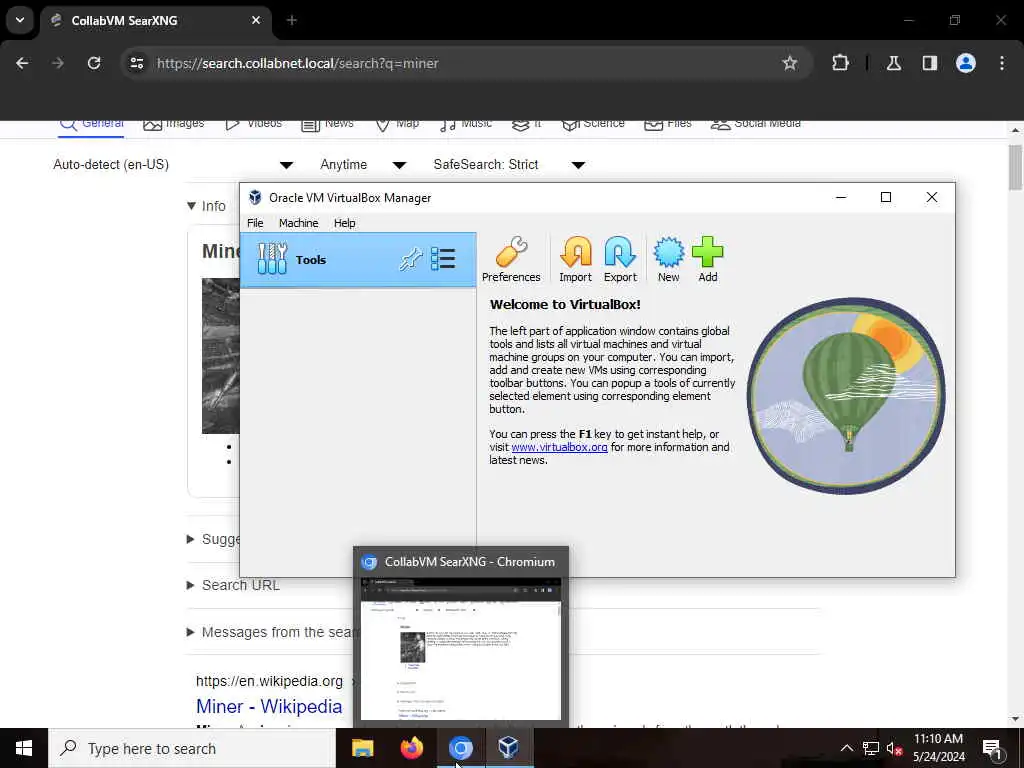Switch to the Music search tab

point(466,124)
